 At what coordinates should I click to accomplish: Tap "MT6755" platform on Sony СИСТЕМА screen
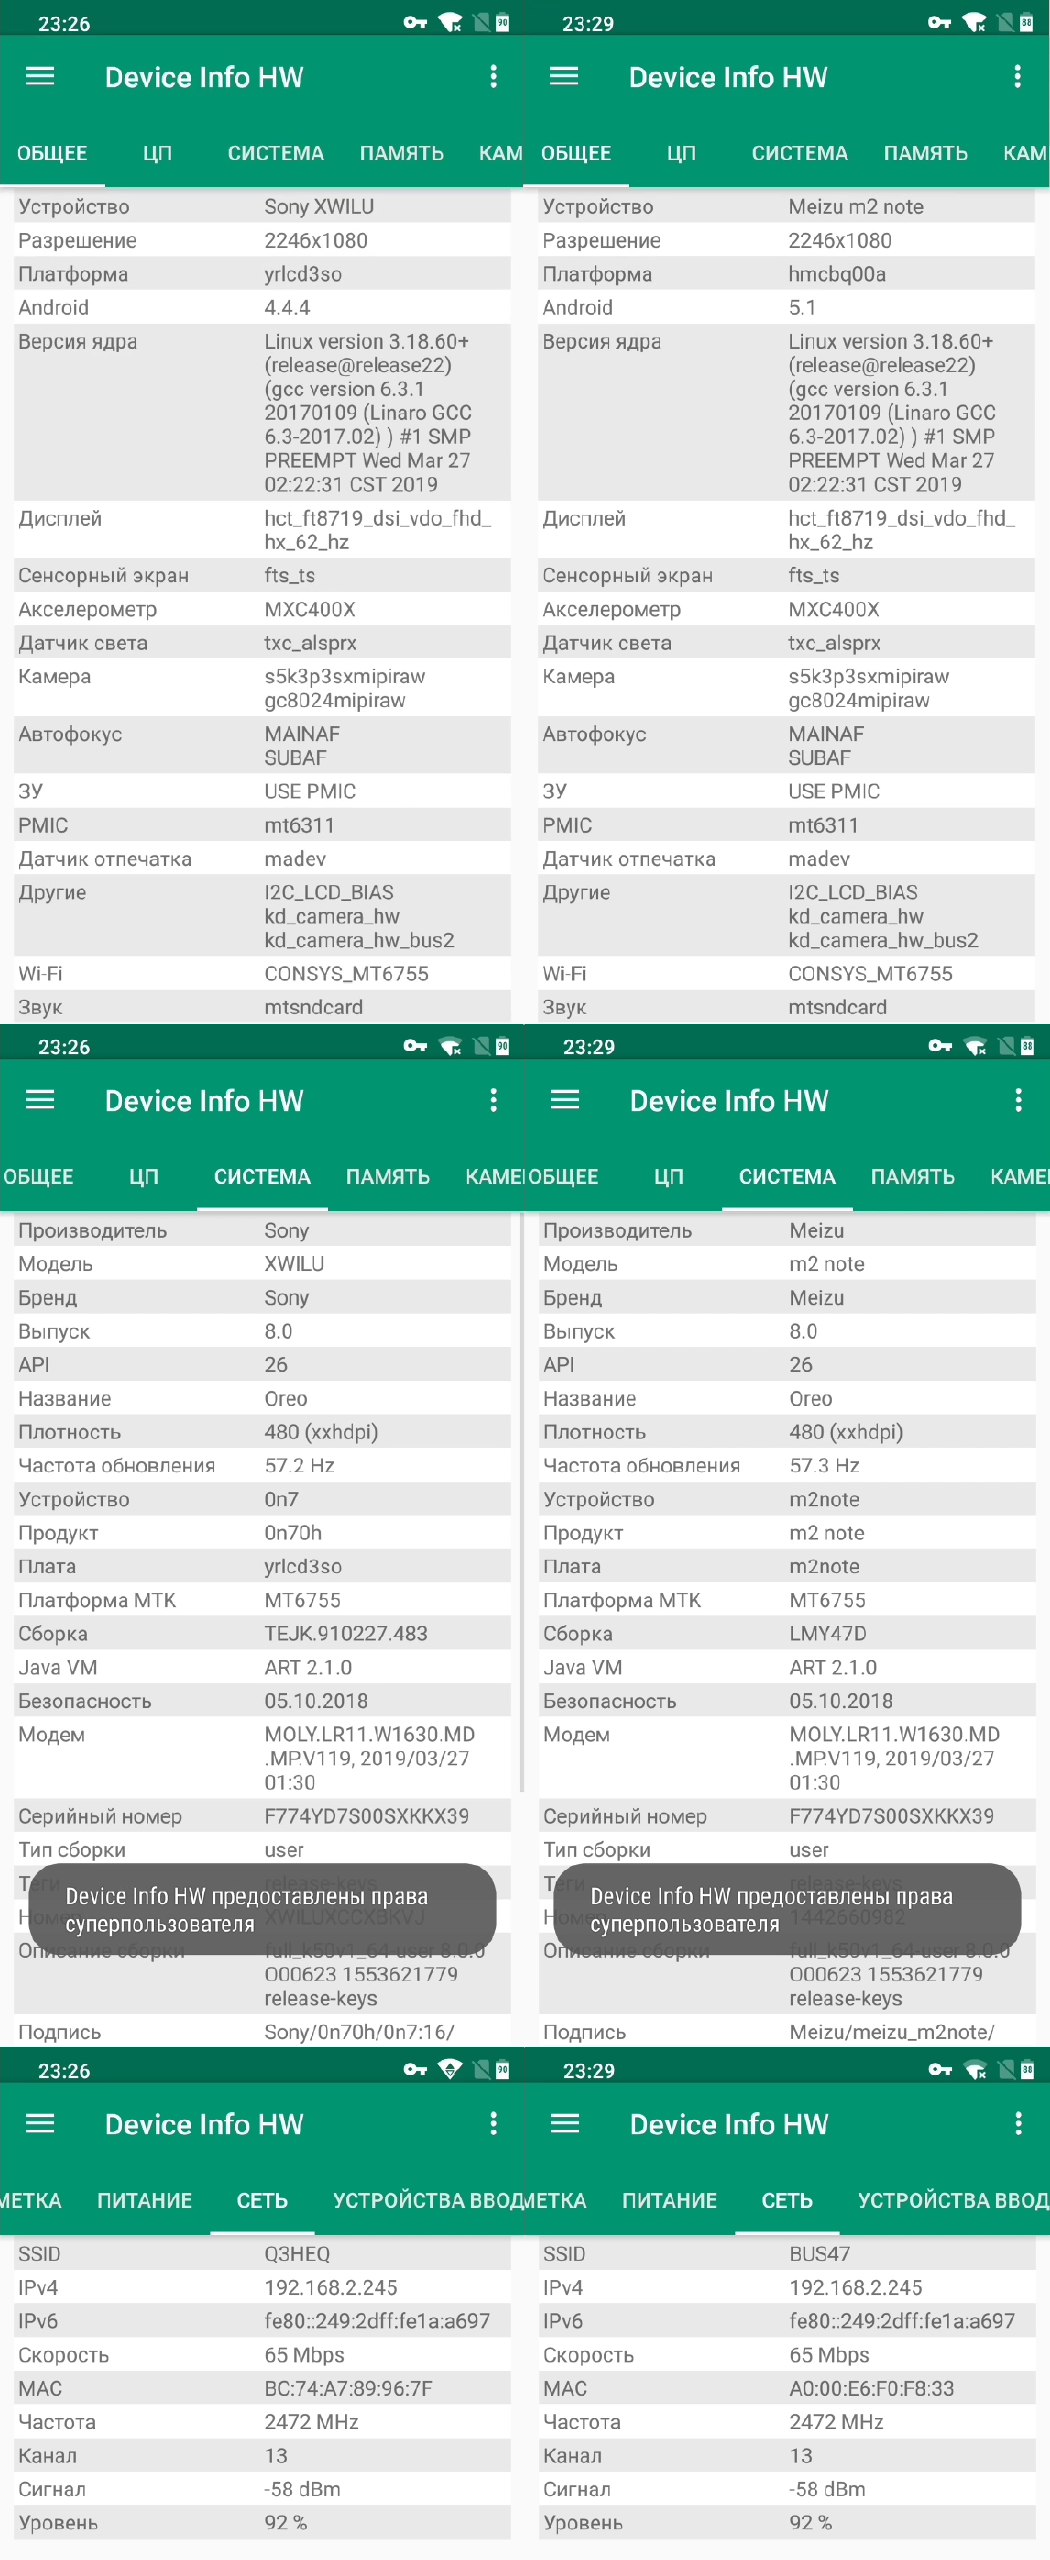(x=302, y=1600)
